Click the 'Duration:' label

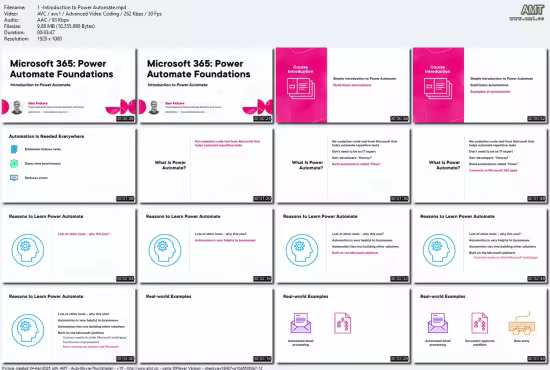coord(14,33)
